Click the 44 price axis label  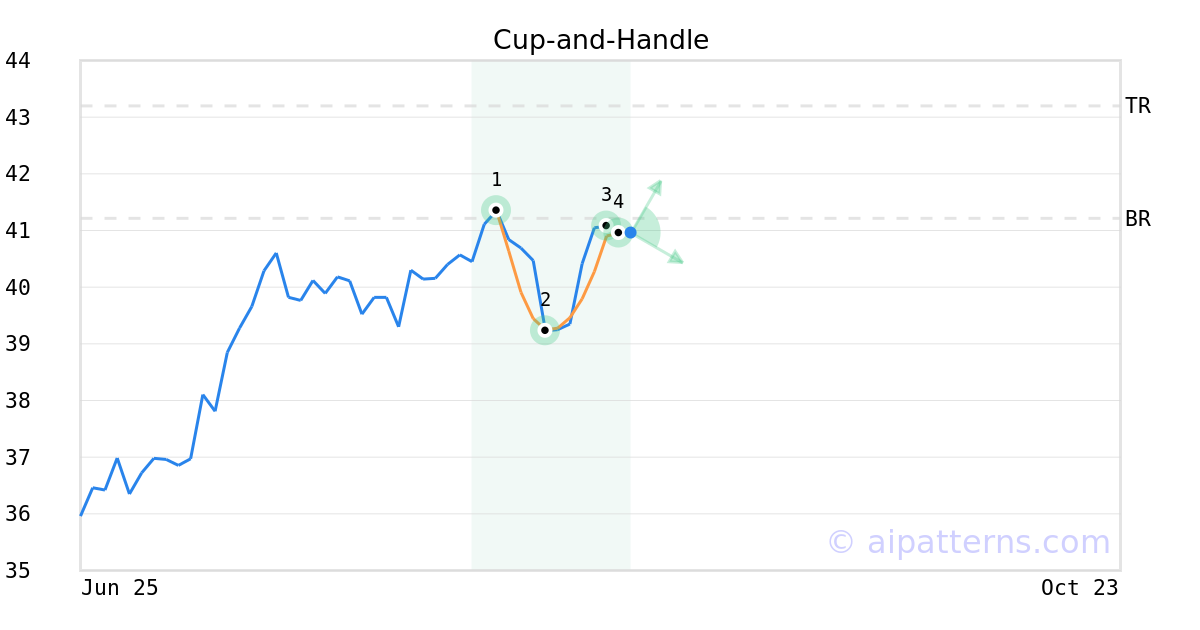18,61
